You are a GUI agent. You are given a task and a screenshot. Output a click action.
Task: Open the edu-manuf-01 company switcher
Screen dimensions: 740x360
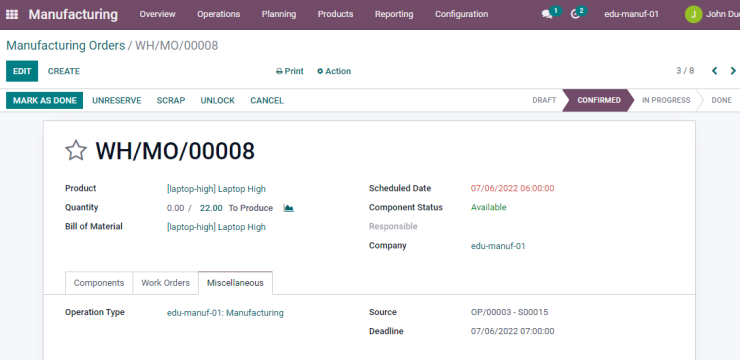click(631, 14)
